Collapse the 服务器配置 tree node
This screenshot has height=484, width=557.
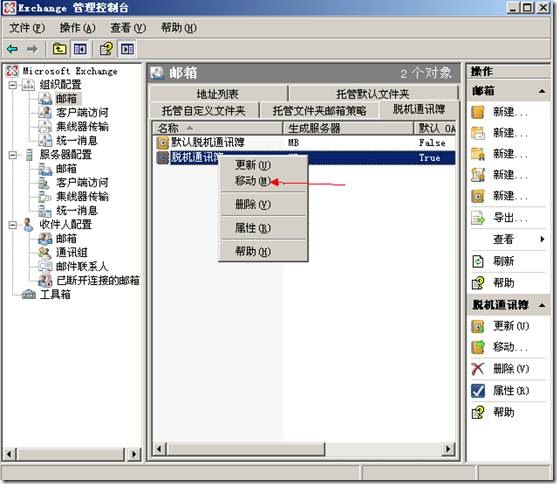[x=13, y=155]
